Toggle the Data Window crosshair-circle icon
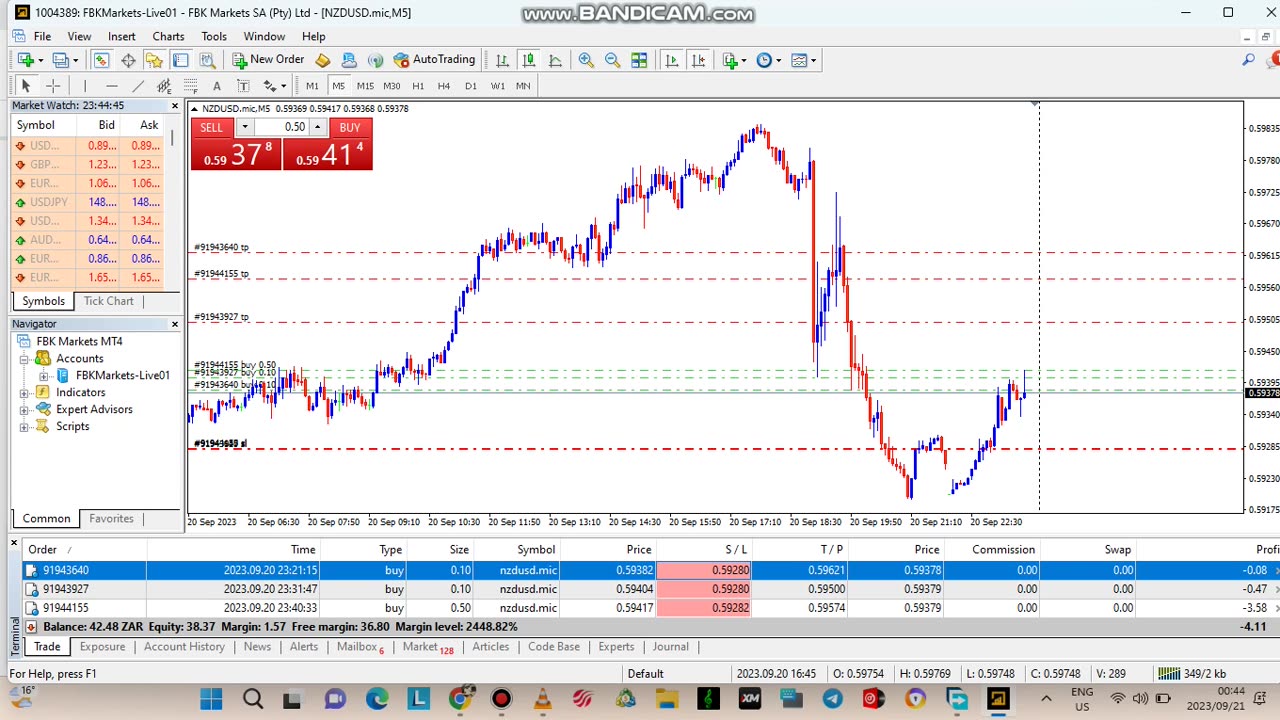 128,60
